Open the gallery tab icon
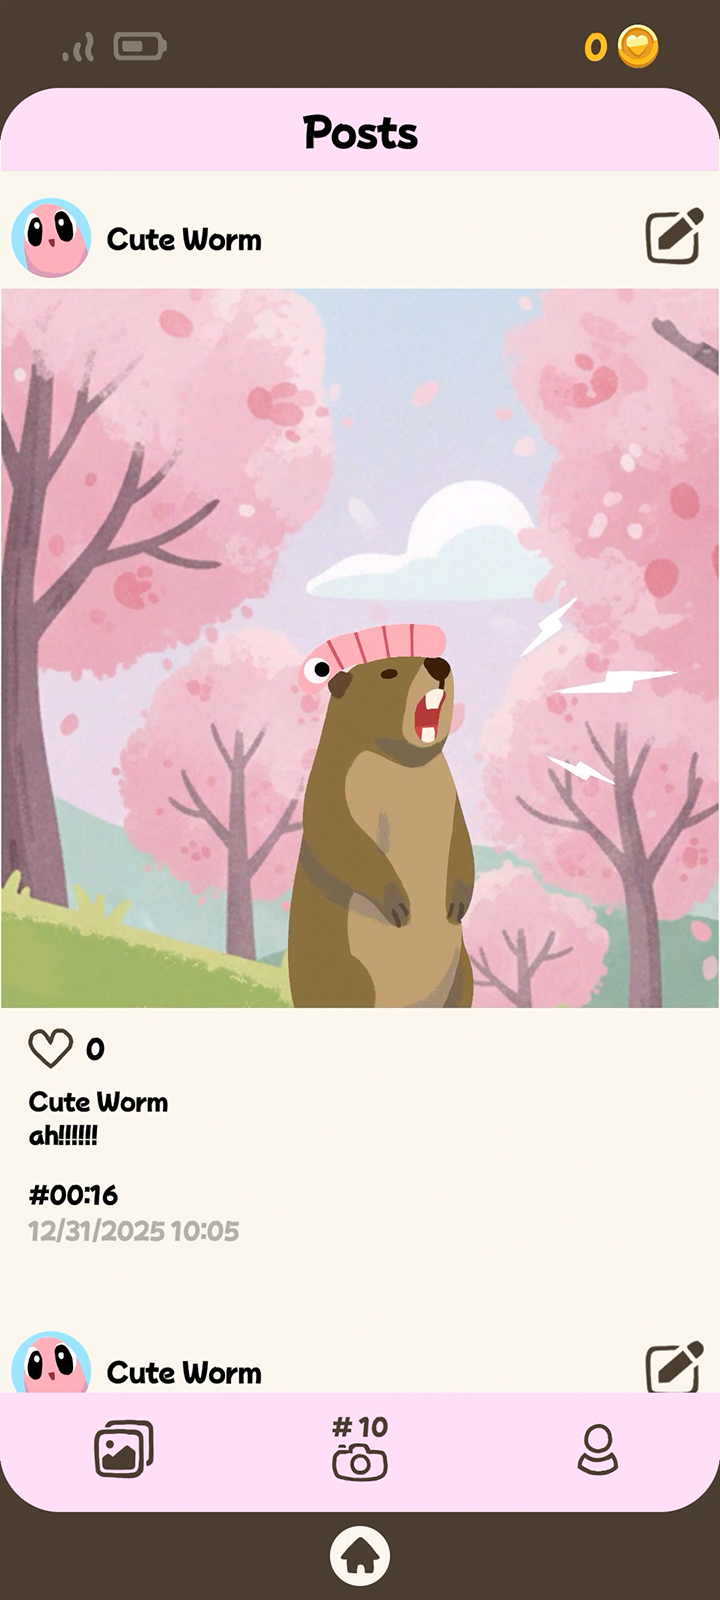The width and height of the screenshot is (720, 1600). [124, 1449]
